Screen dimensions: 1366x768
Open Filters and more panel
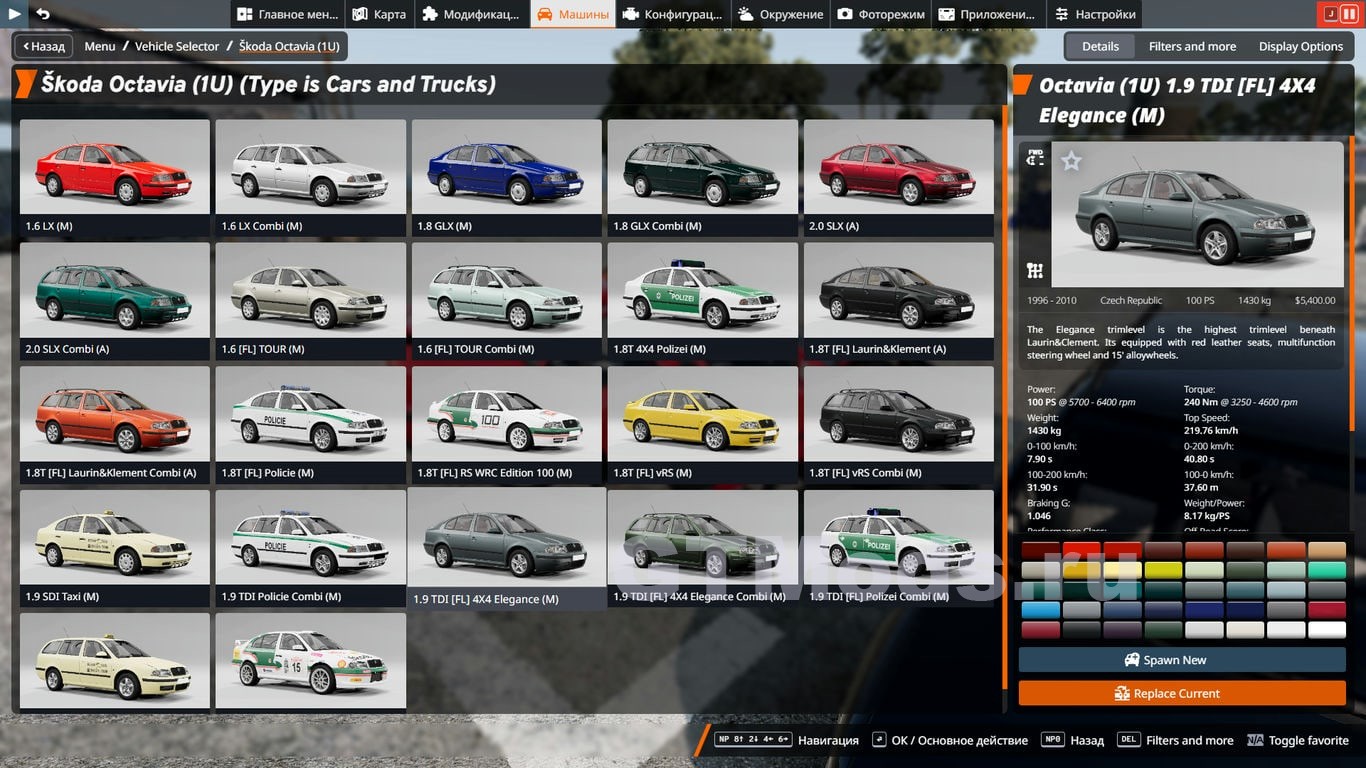(x=1192, y=46)
